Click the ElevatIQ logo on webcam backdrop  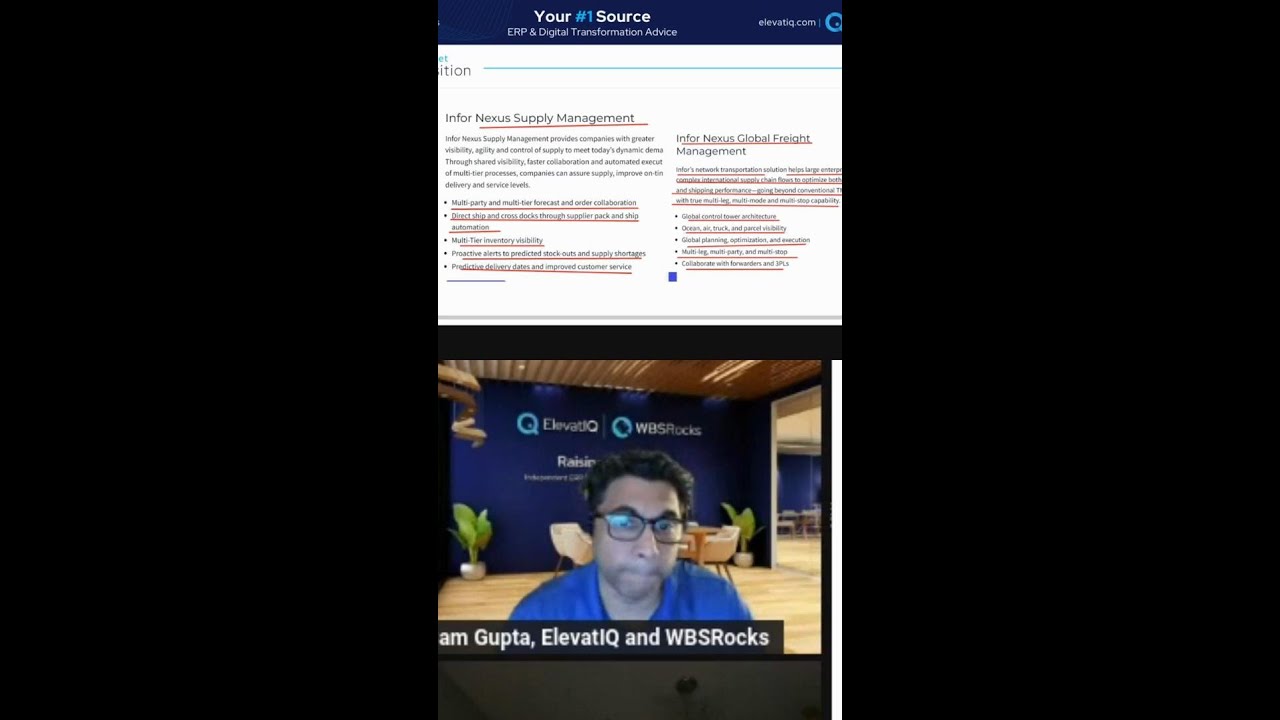point(558,425)
